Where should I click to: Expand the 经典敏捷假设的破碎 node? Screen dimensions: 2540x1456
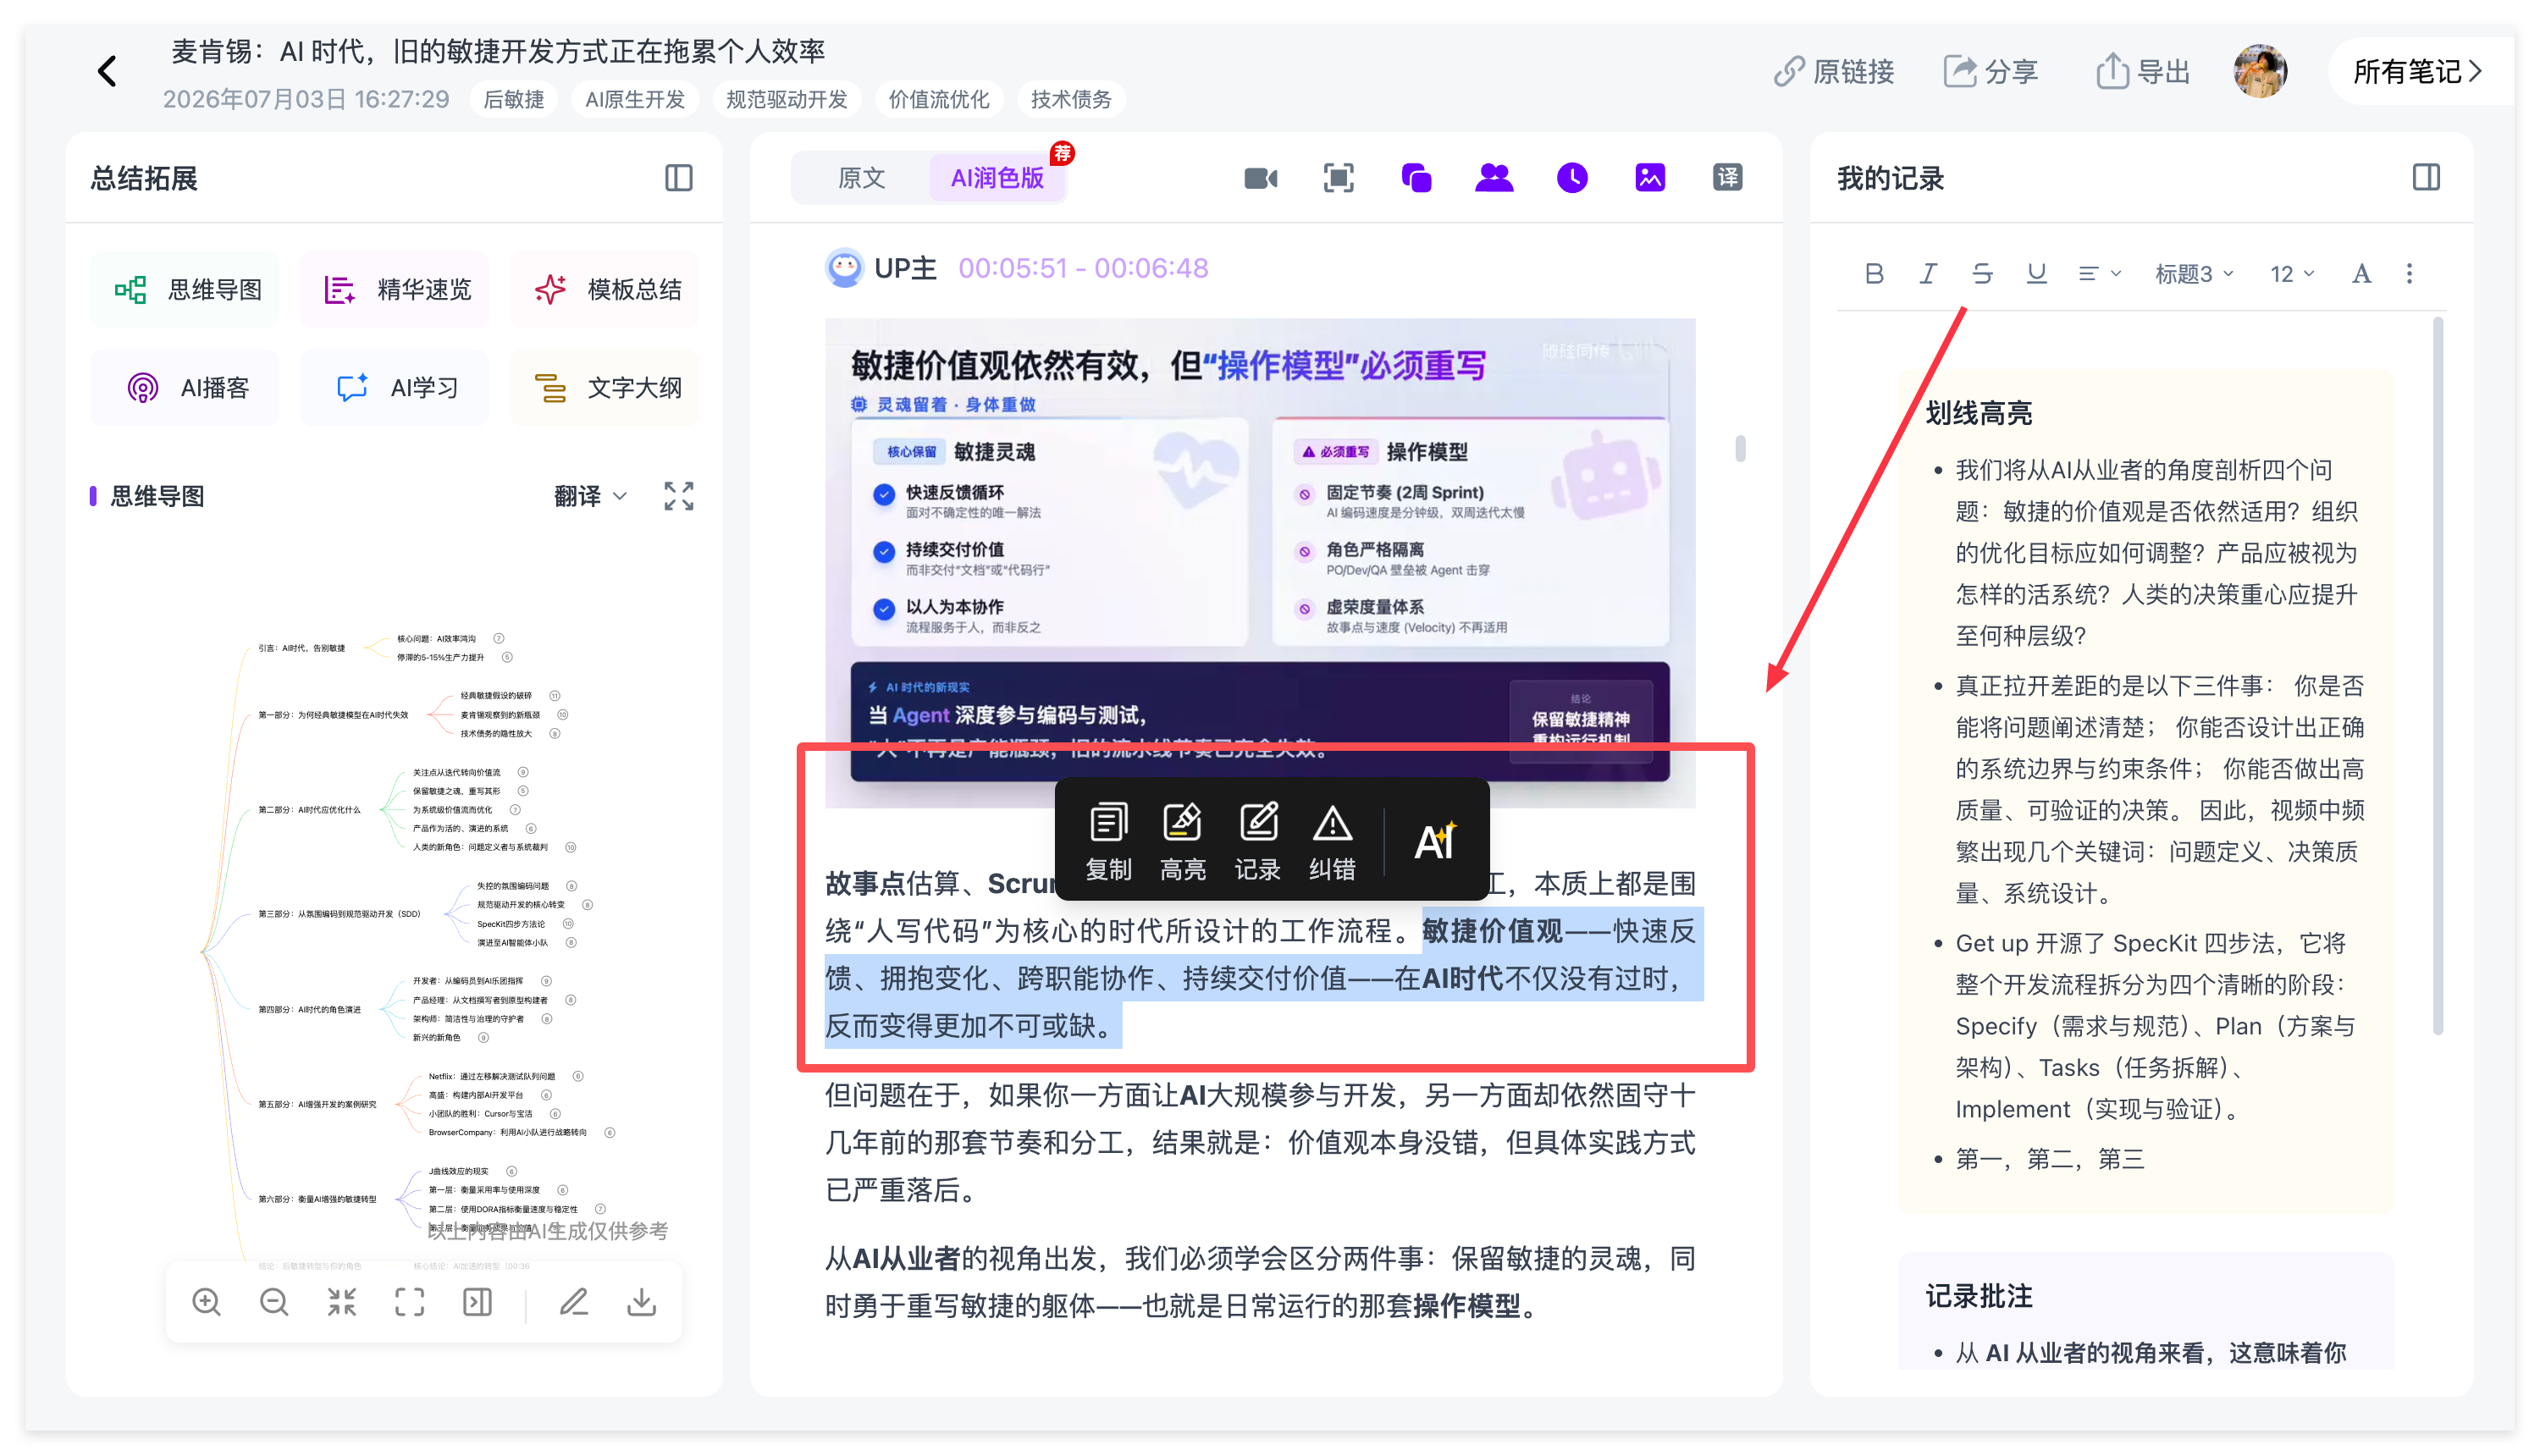pyautogui.click(x=555, y=695)
